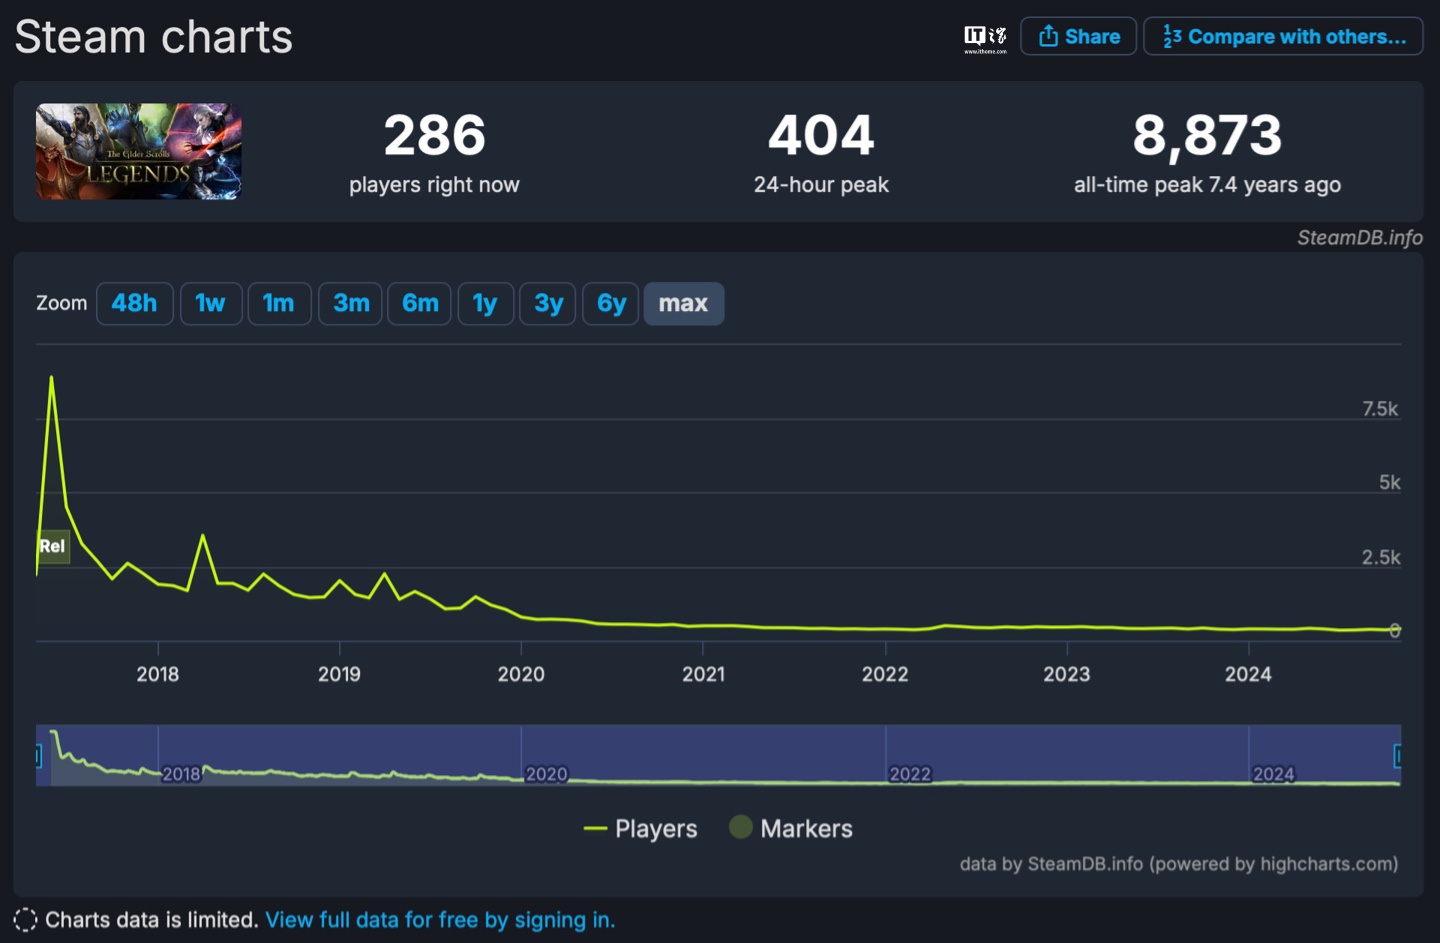Screen dimensions: 1440x943
Task: Click the share arrow icon
Action: (x=1048, y=36)
